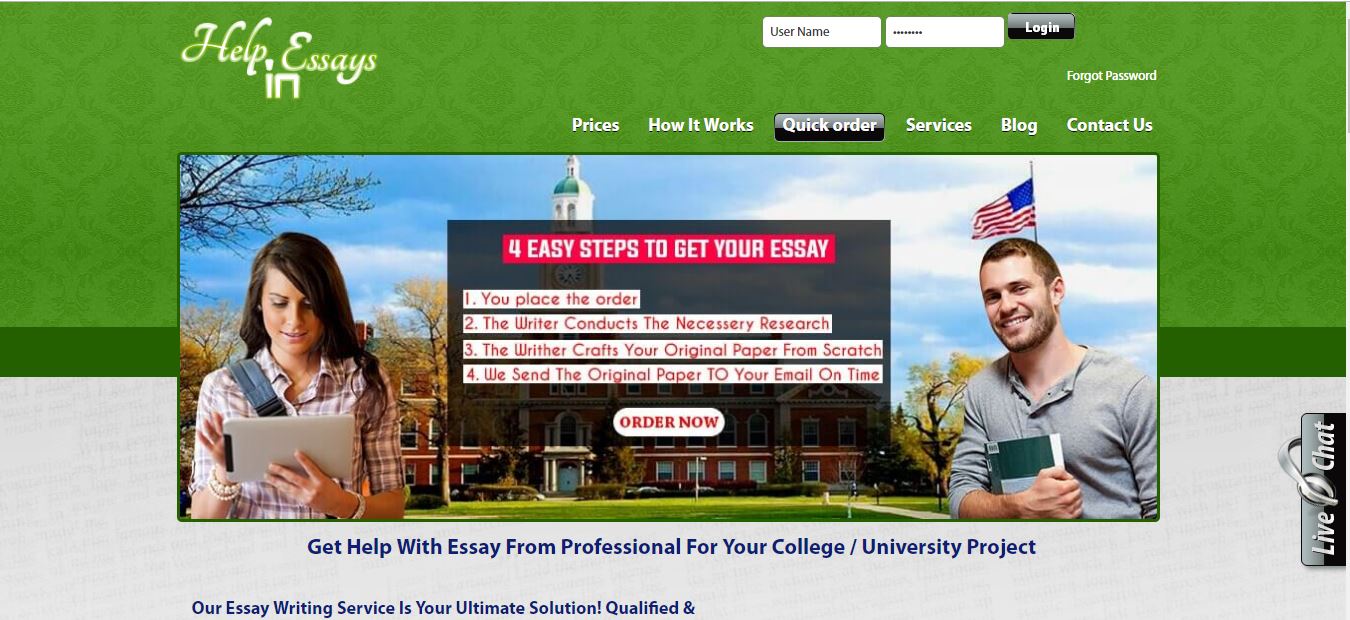
Task: Visit the Blog page
Action: 1018,125
